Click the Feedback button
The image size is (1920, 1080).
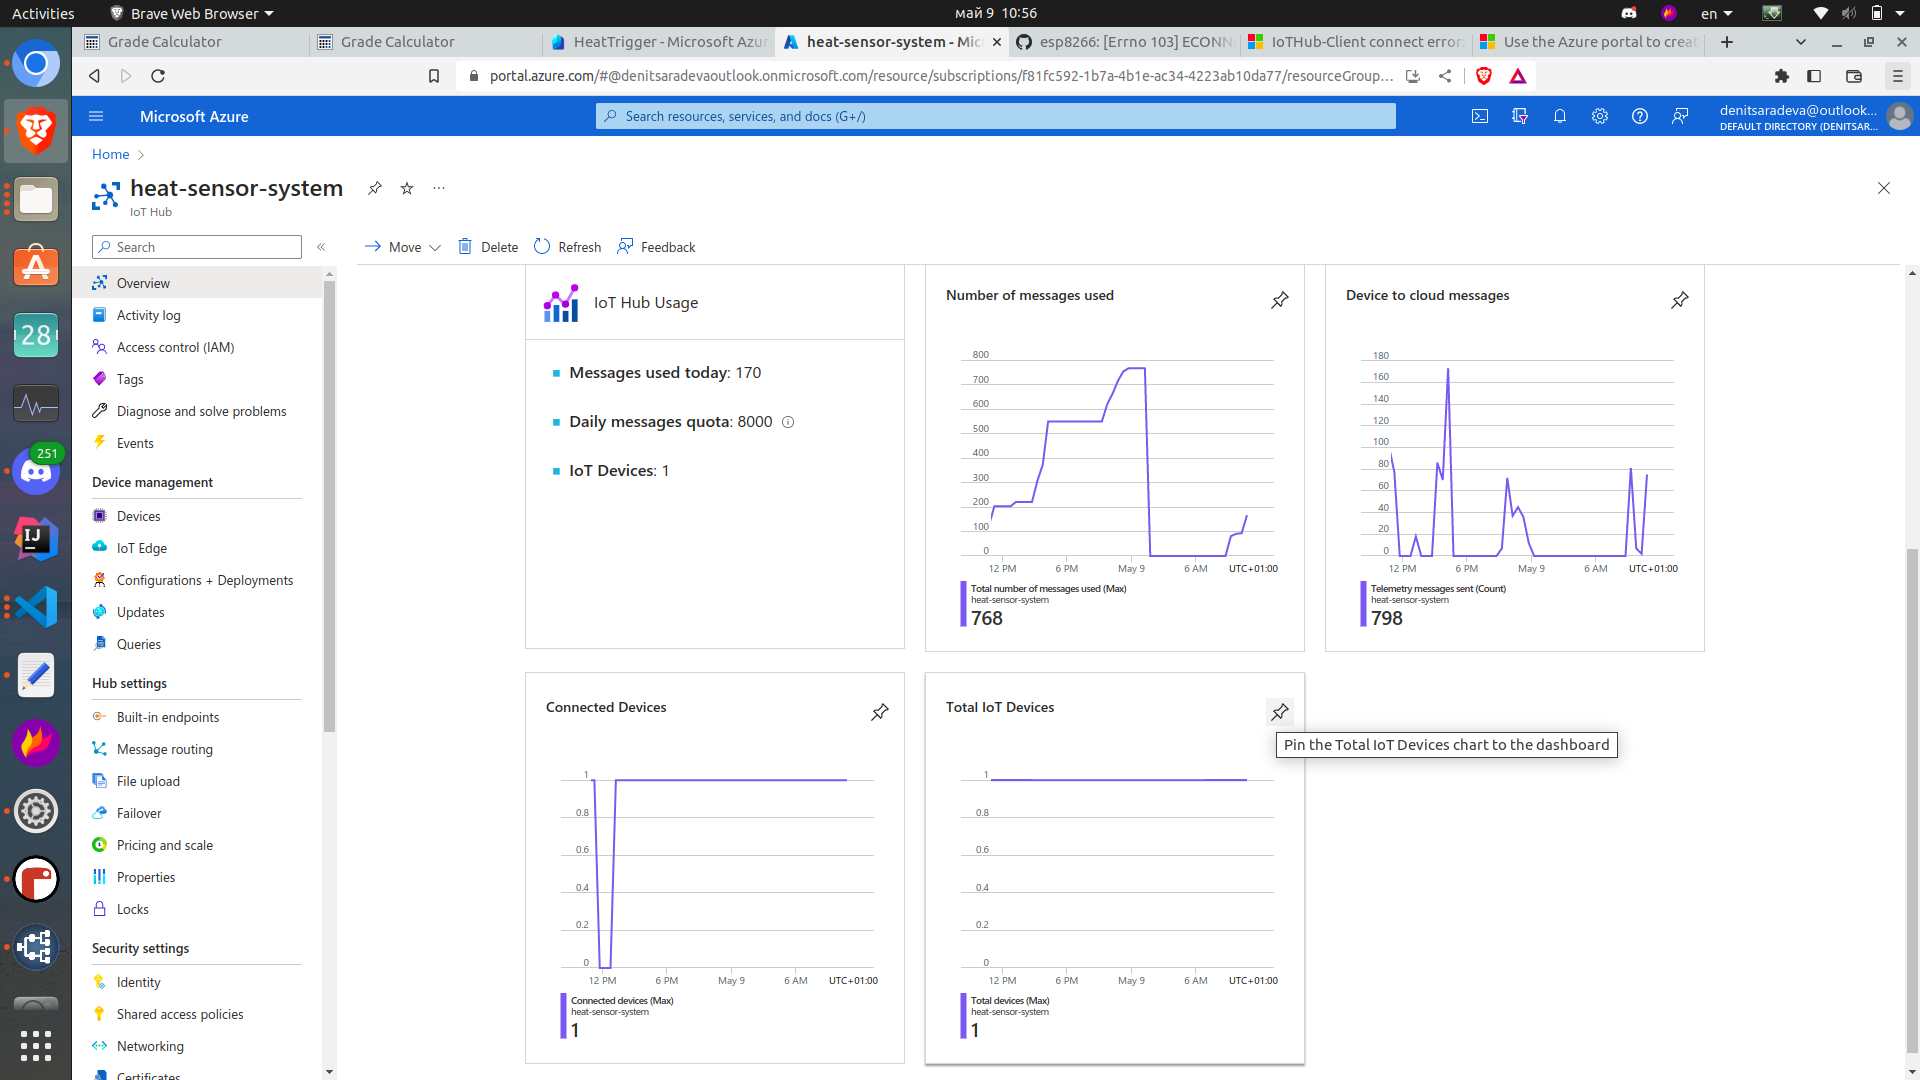656,247
